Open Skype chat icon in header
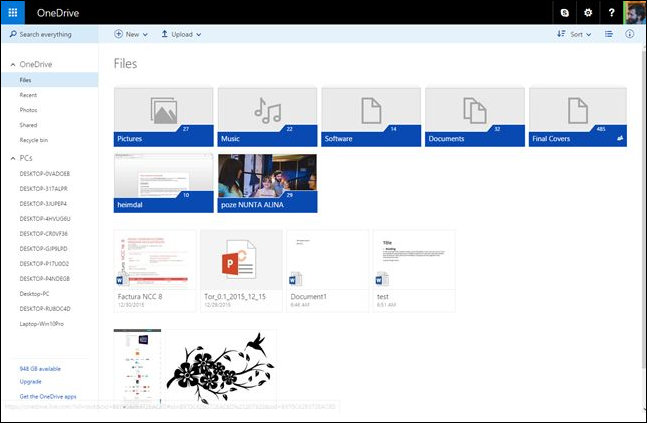 click(564, 13)
